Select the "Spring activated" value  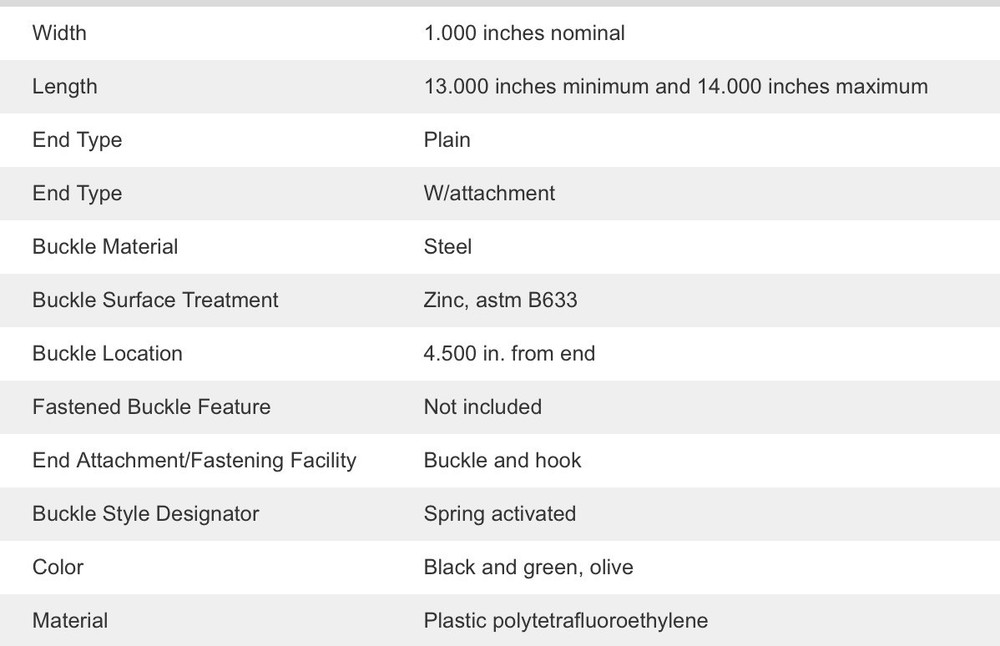click(499, 514)
